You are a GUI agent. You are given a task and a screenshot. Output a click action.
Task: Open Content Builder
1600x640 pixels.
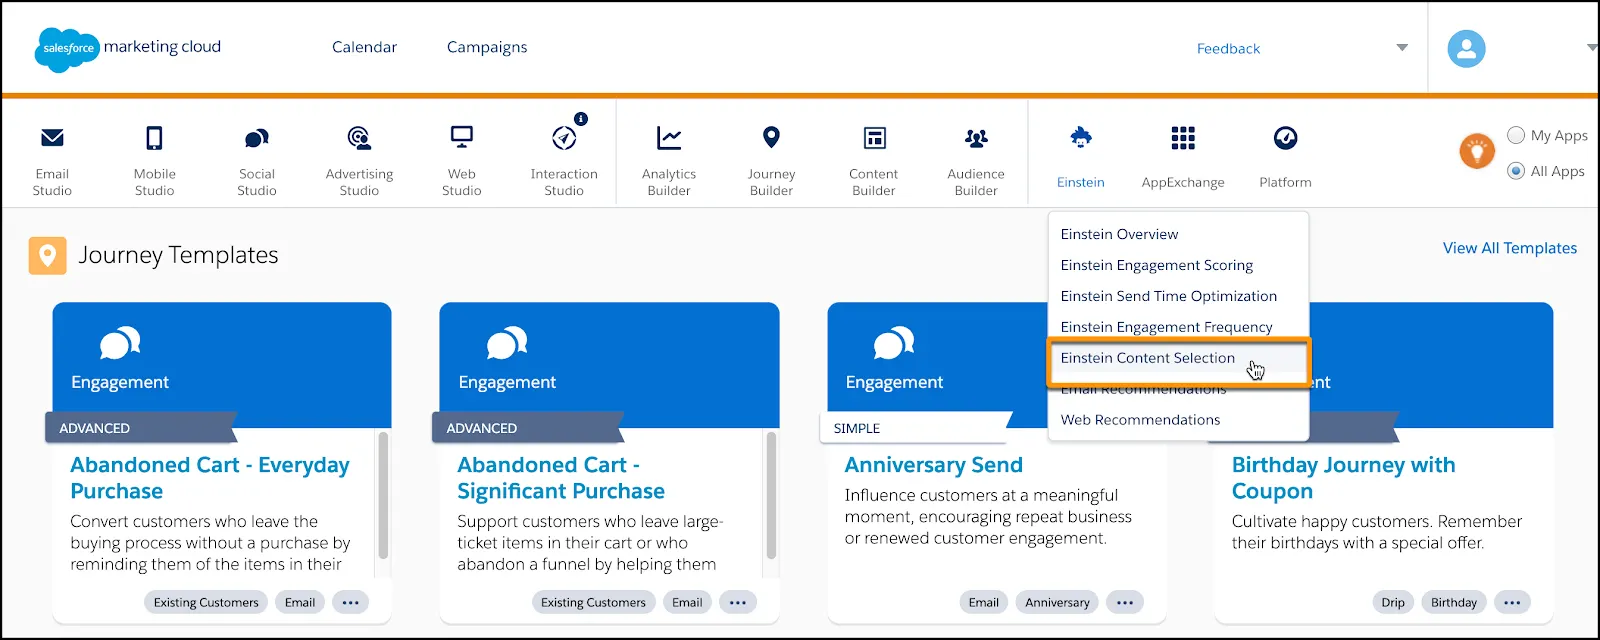point(874,158)
